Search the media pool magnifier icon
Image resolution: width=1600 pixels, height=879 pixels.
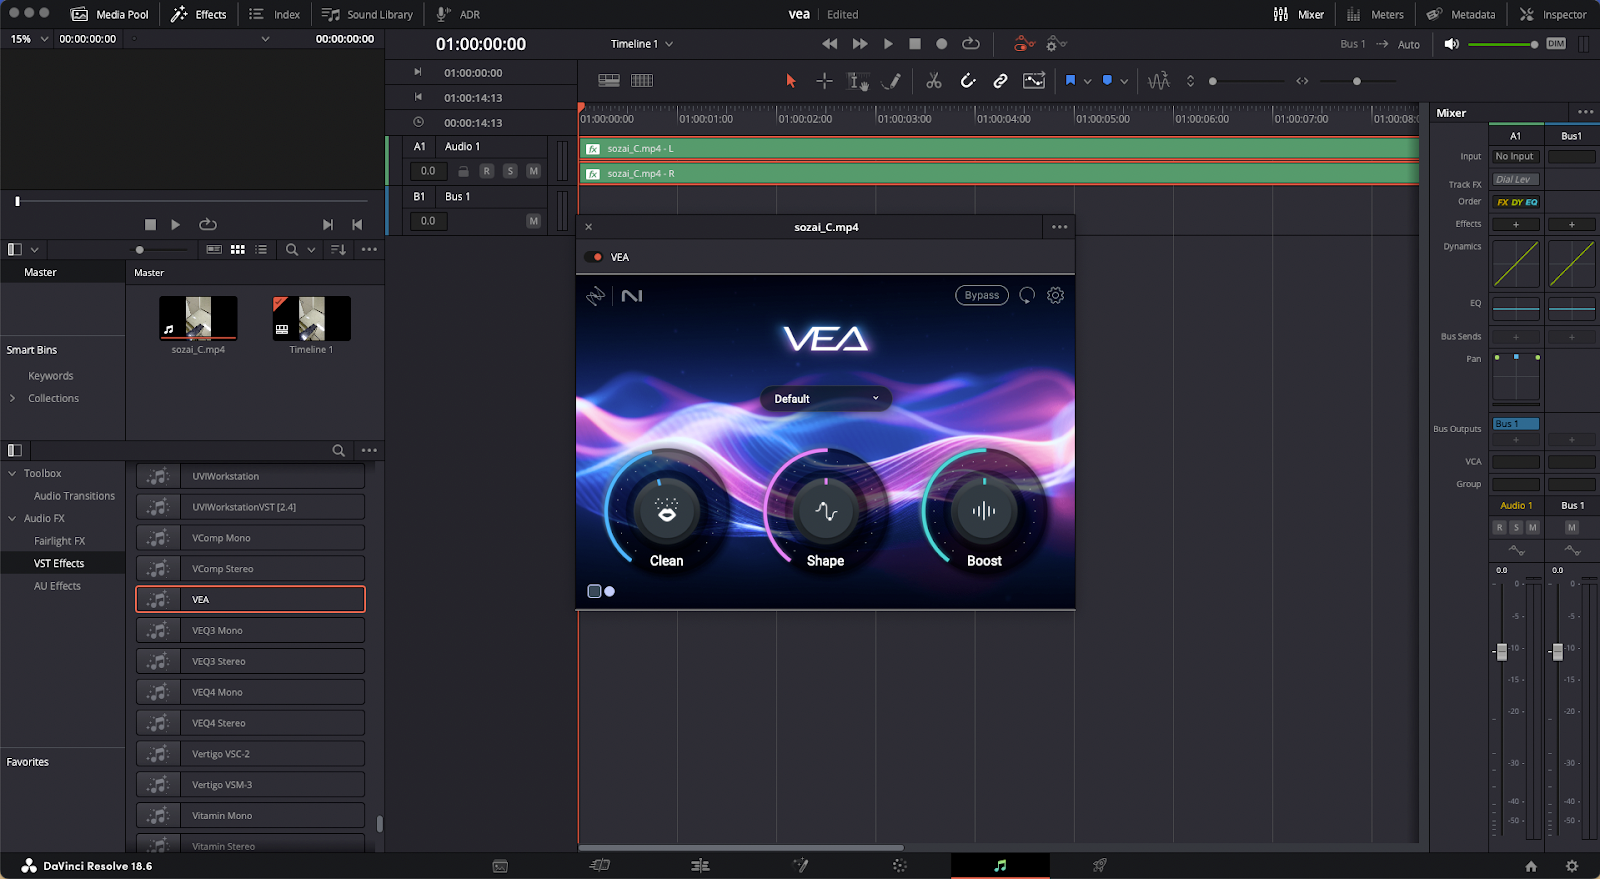coord(292,249)
